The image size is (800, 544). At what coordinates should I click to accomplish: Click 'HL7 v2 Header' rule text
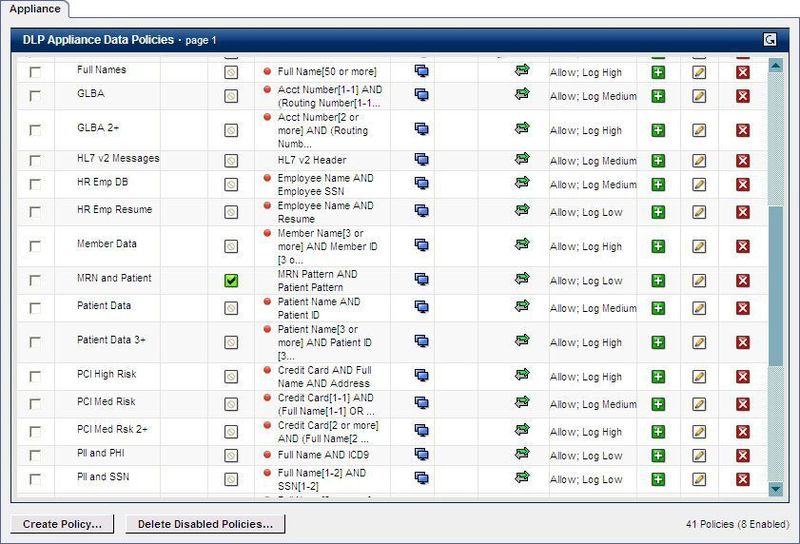(x=312, y=160)
